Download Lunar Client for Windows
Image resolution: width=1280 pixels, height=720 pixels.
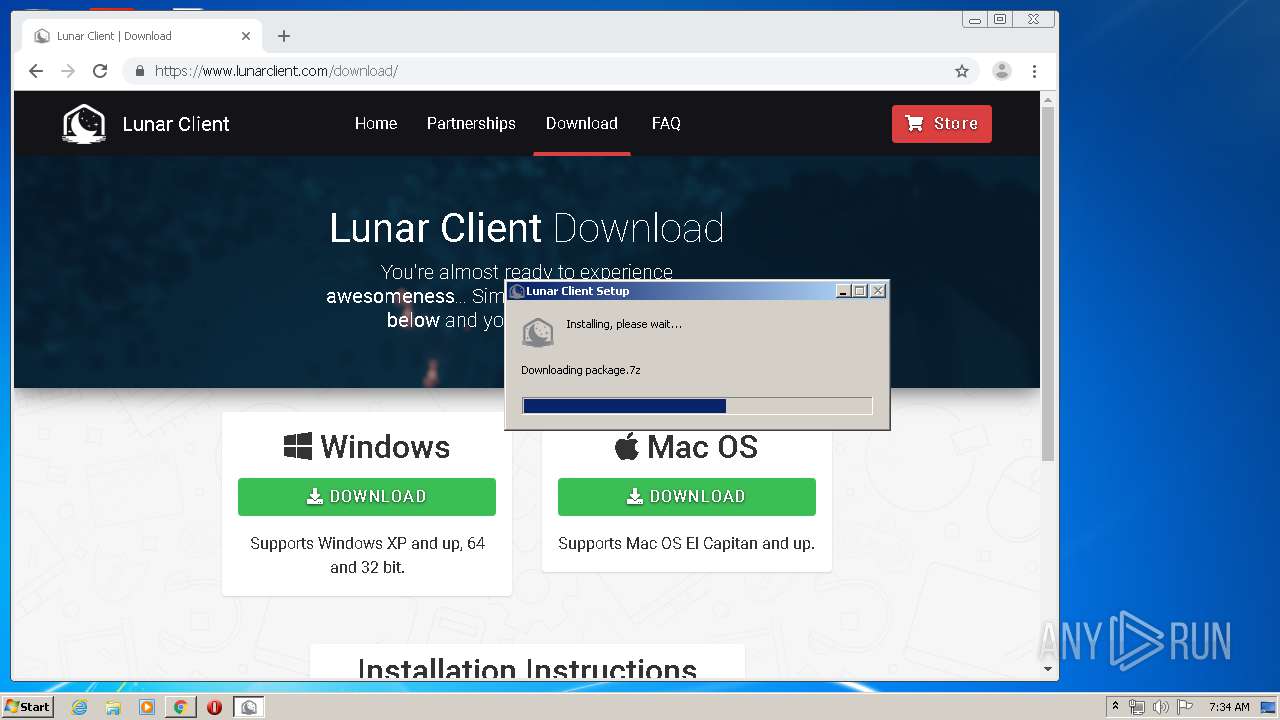367,497
